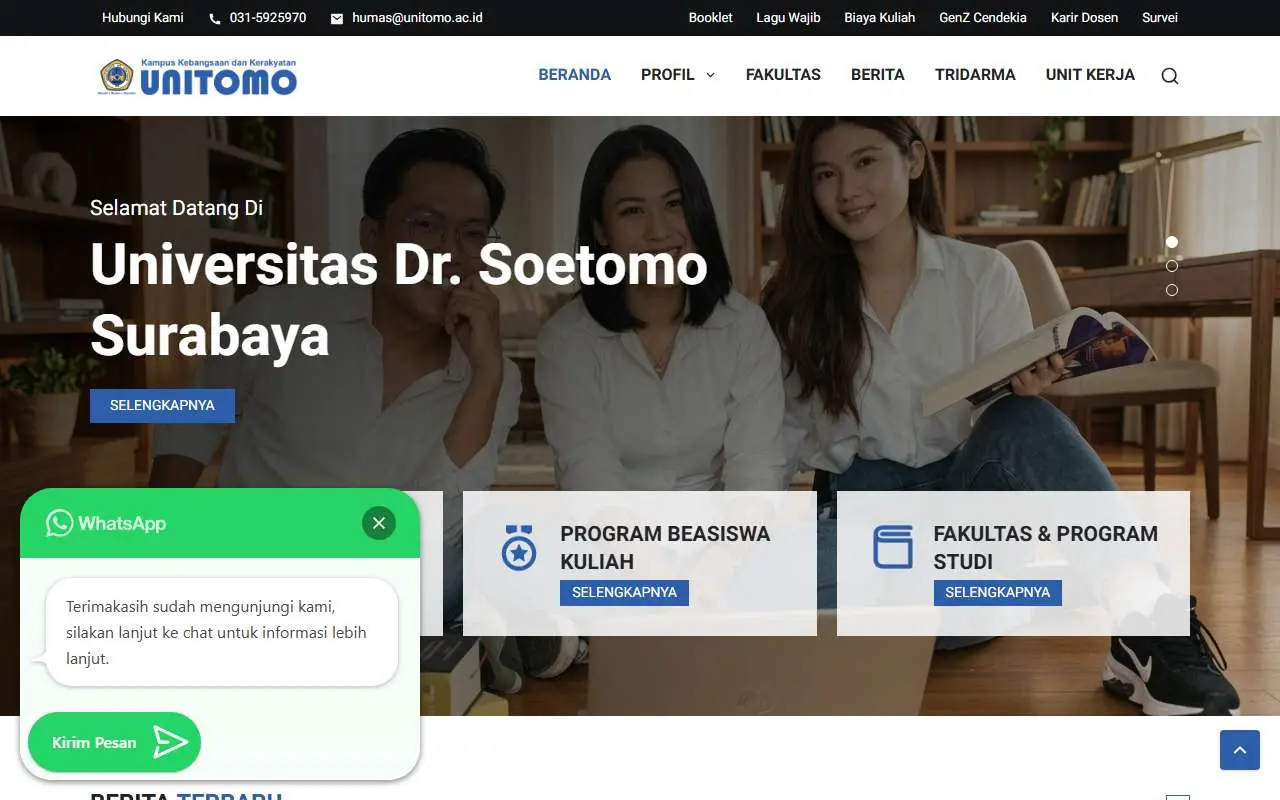Open the TRIDARMA menu item
Screen dimensions: 1280x800
coord(975,75)
